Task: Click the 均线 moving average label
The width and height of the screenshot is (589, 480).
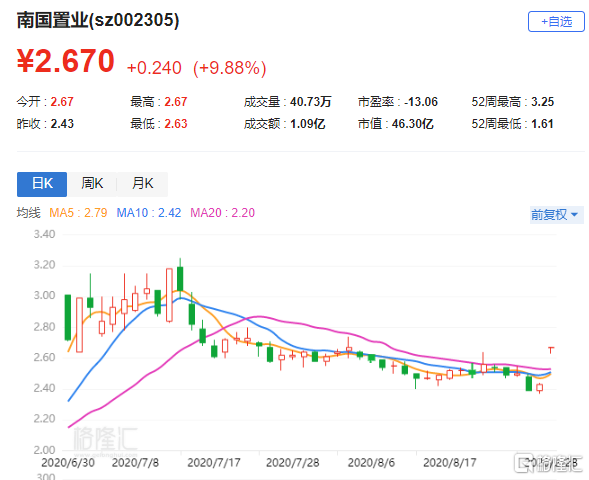Action: (x=29, y=213)
